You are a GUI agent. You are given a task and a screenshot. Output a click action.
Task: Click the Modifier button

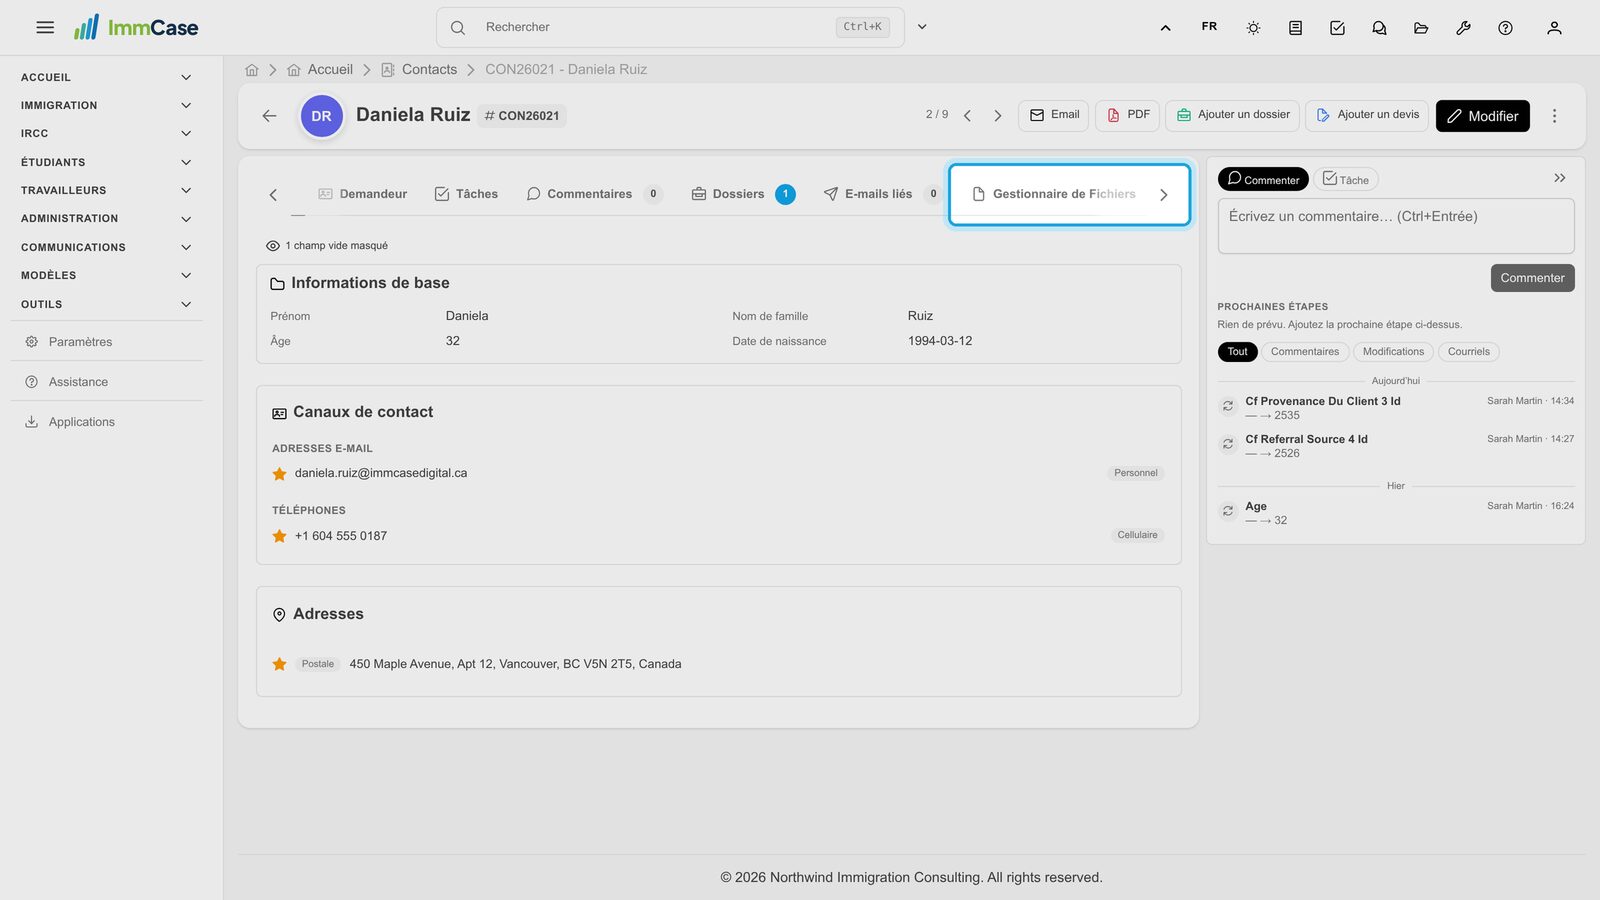pyautogui.click(x=1483, y=116)
